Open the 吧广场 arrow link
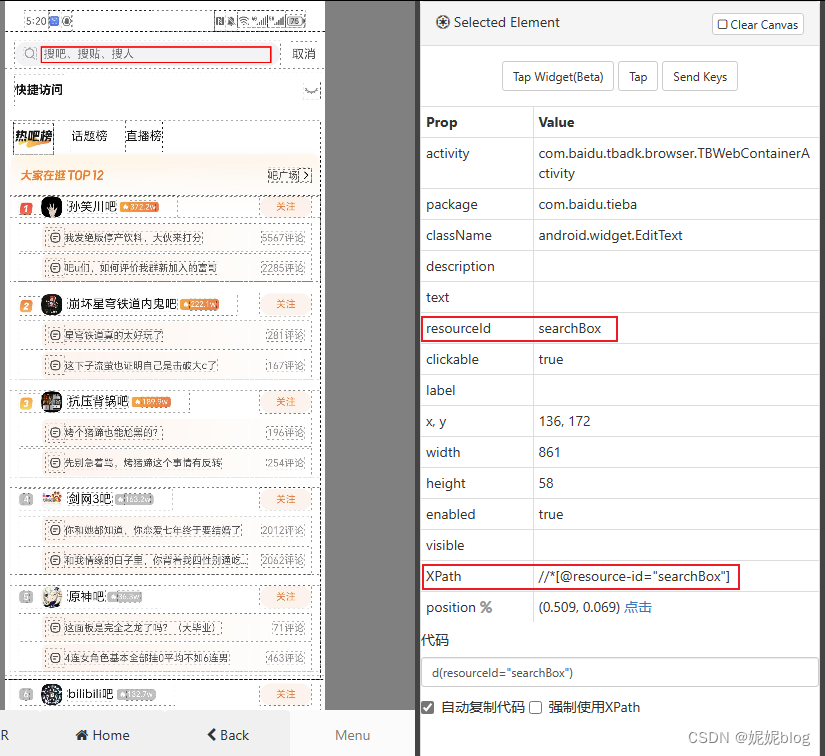This screenshot has height=756, width=825. click(289, 175)
